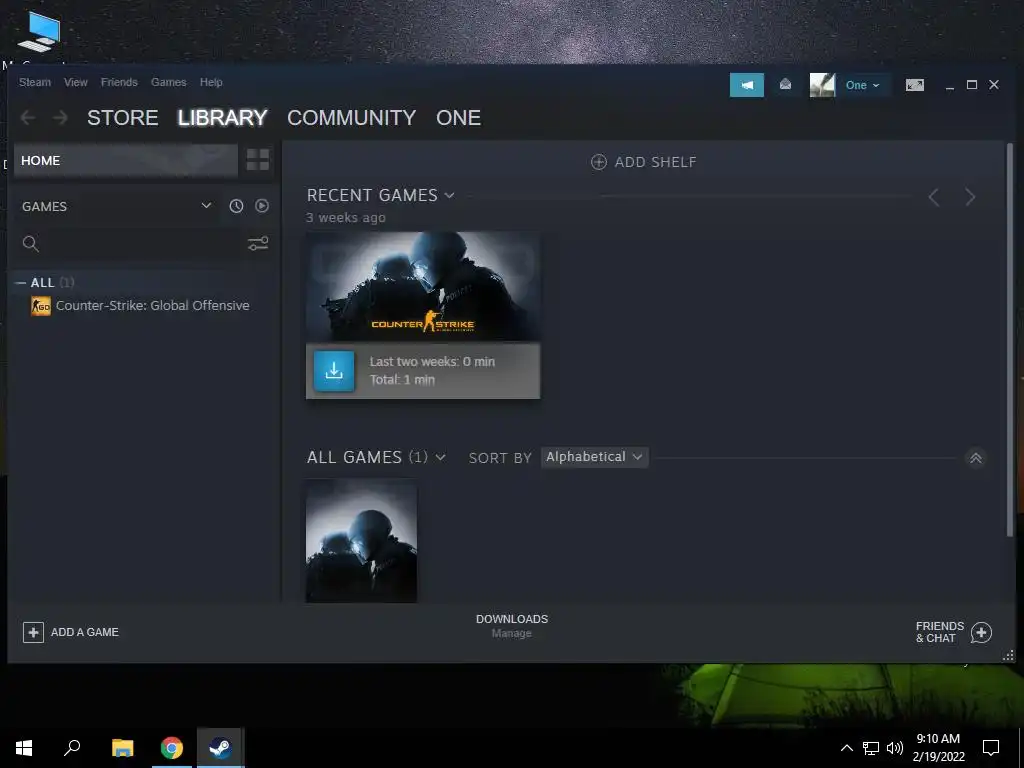Image resolution: width=1024 pixels, height=768 pixels.
Task: Click the Counter-Strike GO sidebar icon
Action: [x=40, y=306]
